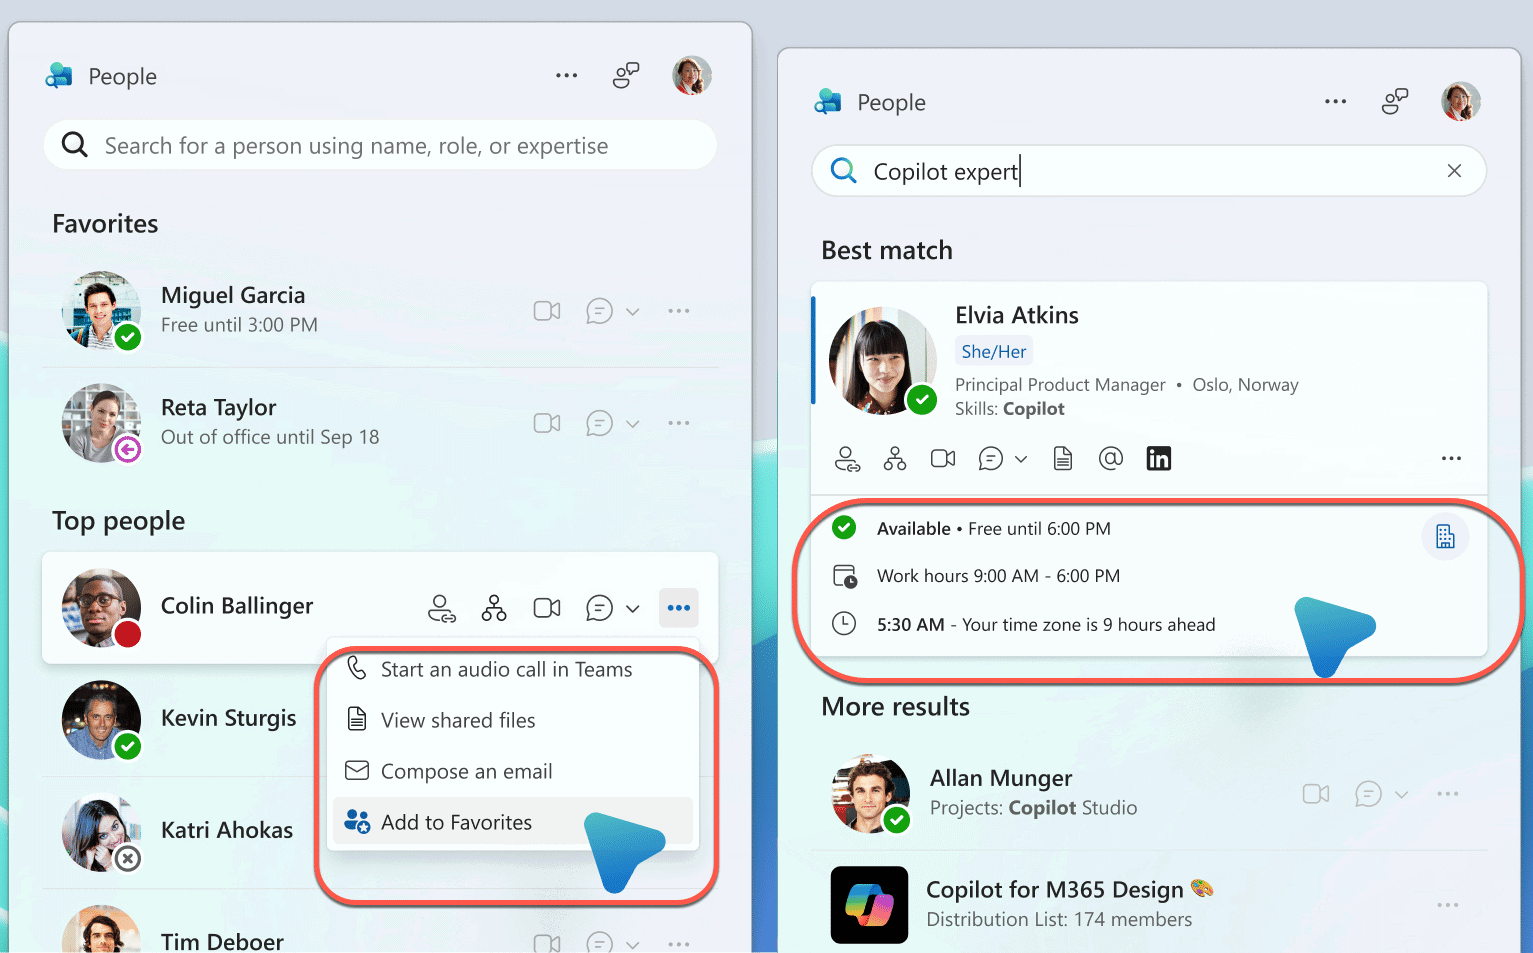
Task: Open Elvia Atkins' document files icon
Action: point(1063,459)
